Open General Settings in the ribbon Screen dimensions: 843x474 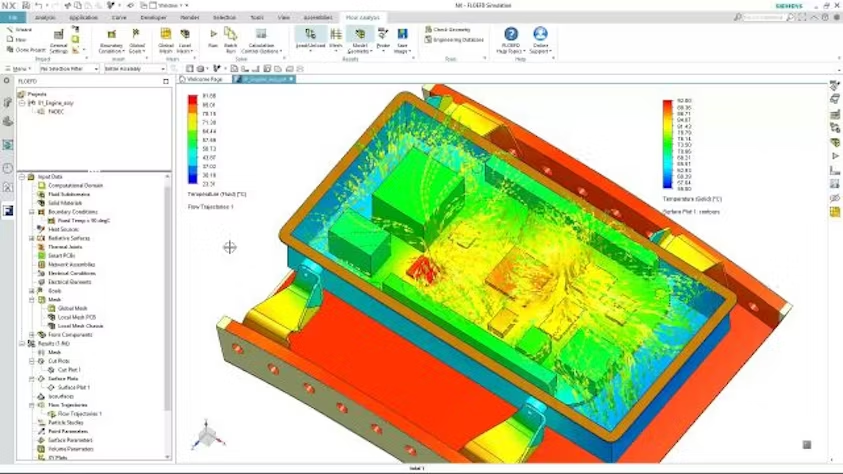59,40
